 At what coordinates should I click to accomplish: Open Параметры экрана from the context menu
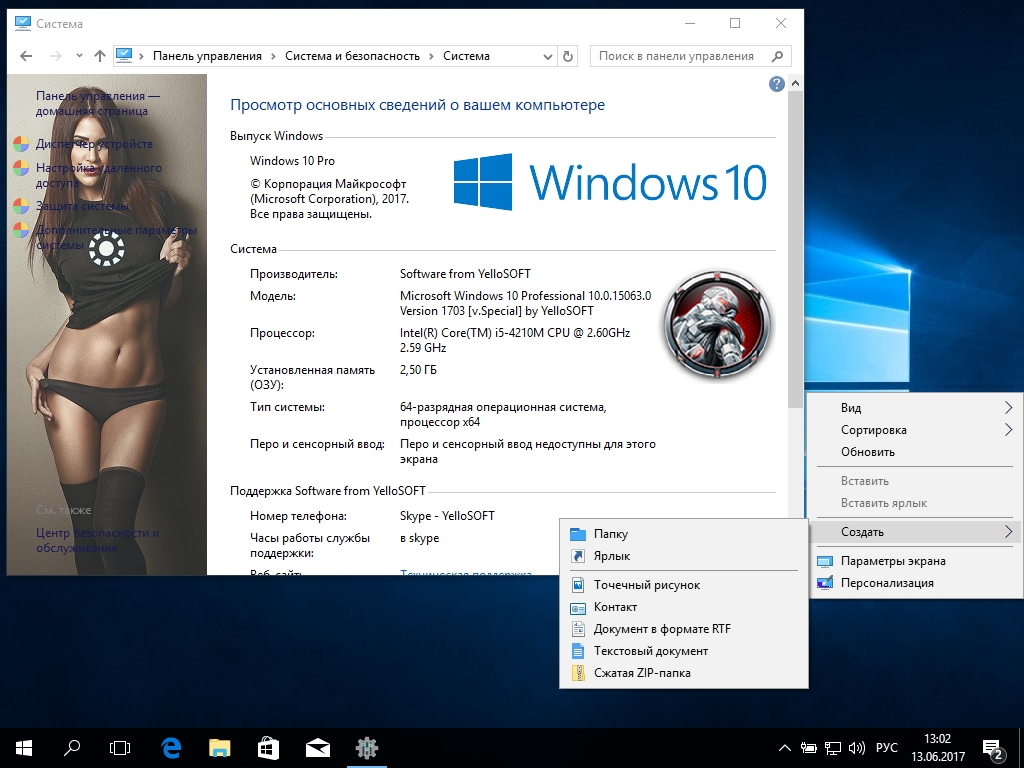click(916, 560)
